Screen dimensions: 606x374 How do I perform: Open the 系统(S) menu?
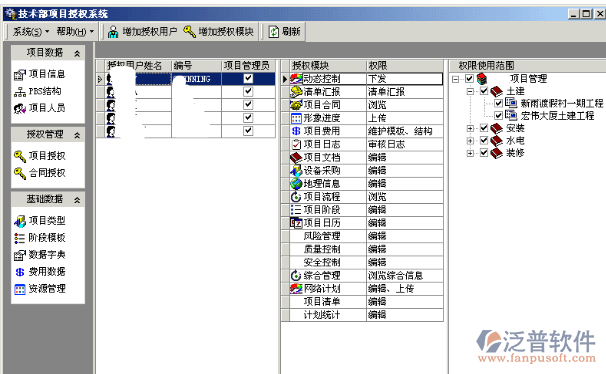pyautogui.click(x=31, y=31)
